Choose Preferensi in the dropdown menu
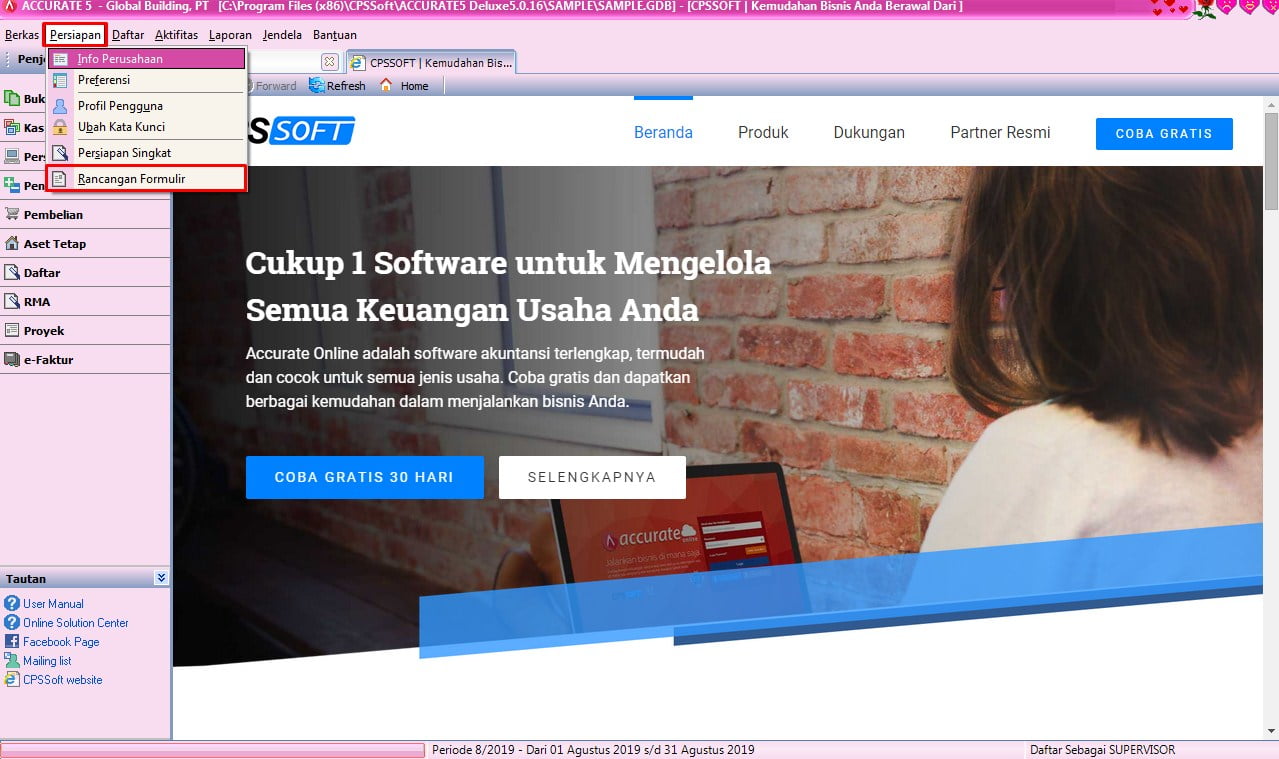1279x759 pixels. [146, 80]
